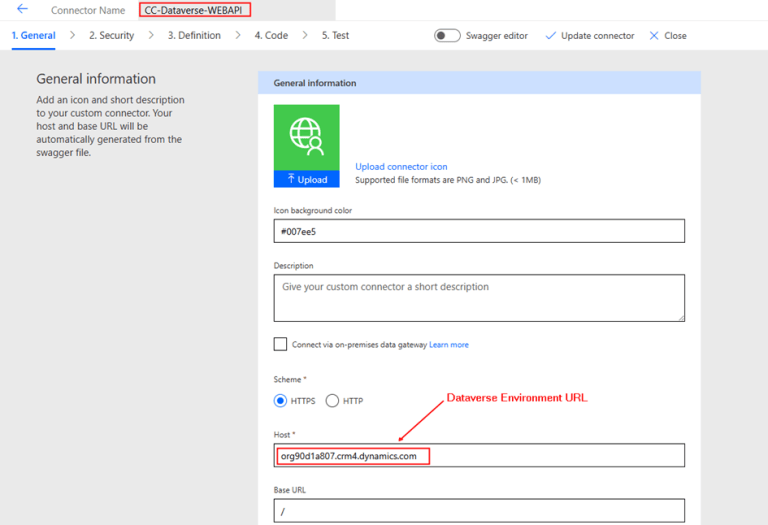Switch to the 2. Security tab
This screenshot has width=768, height=525.
[x=111, y=35]
